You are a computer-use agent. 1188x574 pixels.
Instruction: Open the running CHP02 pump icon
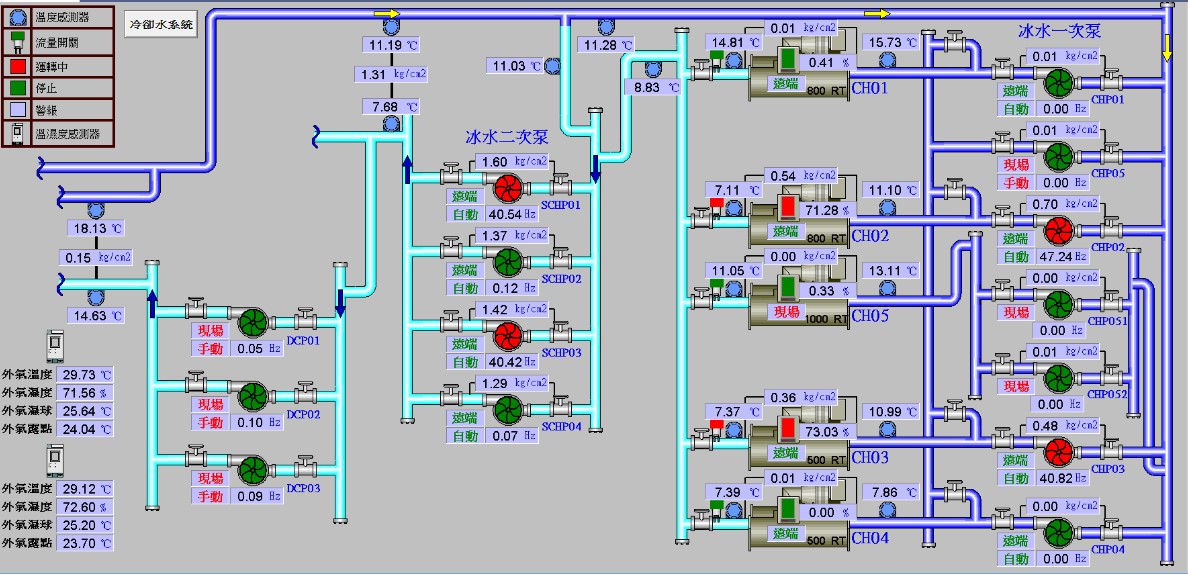pos(1058,230)
